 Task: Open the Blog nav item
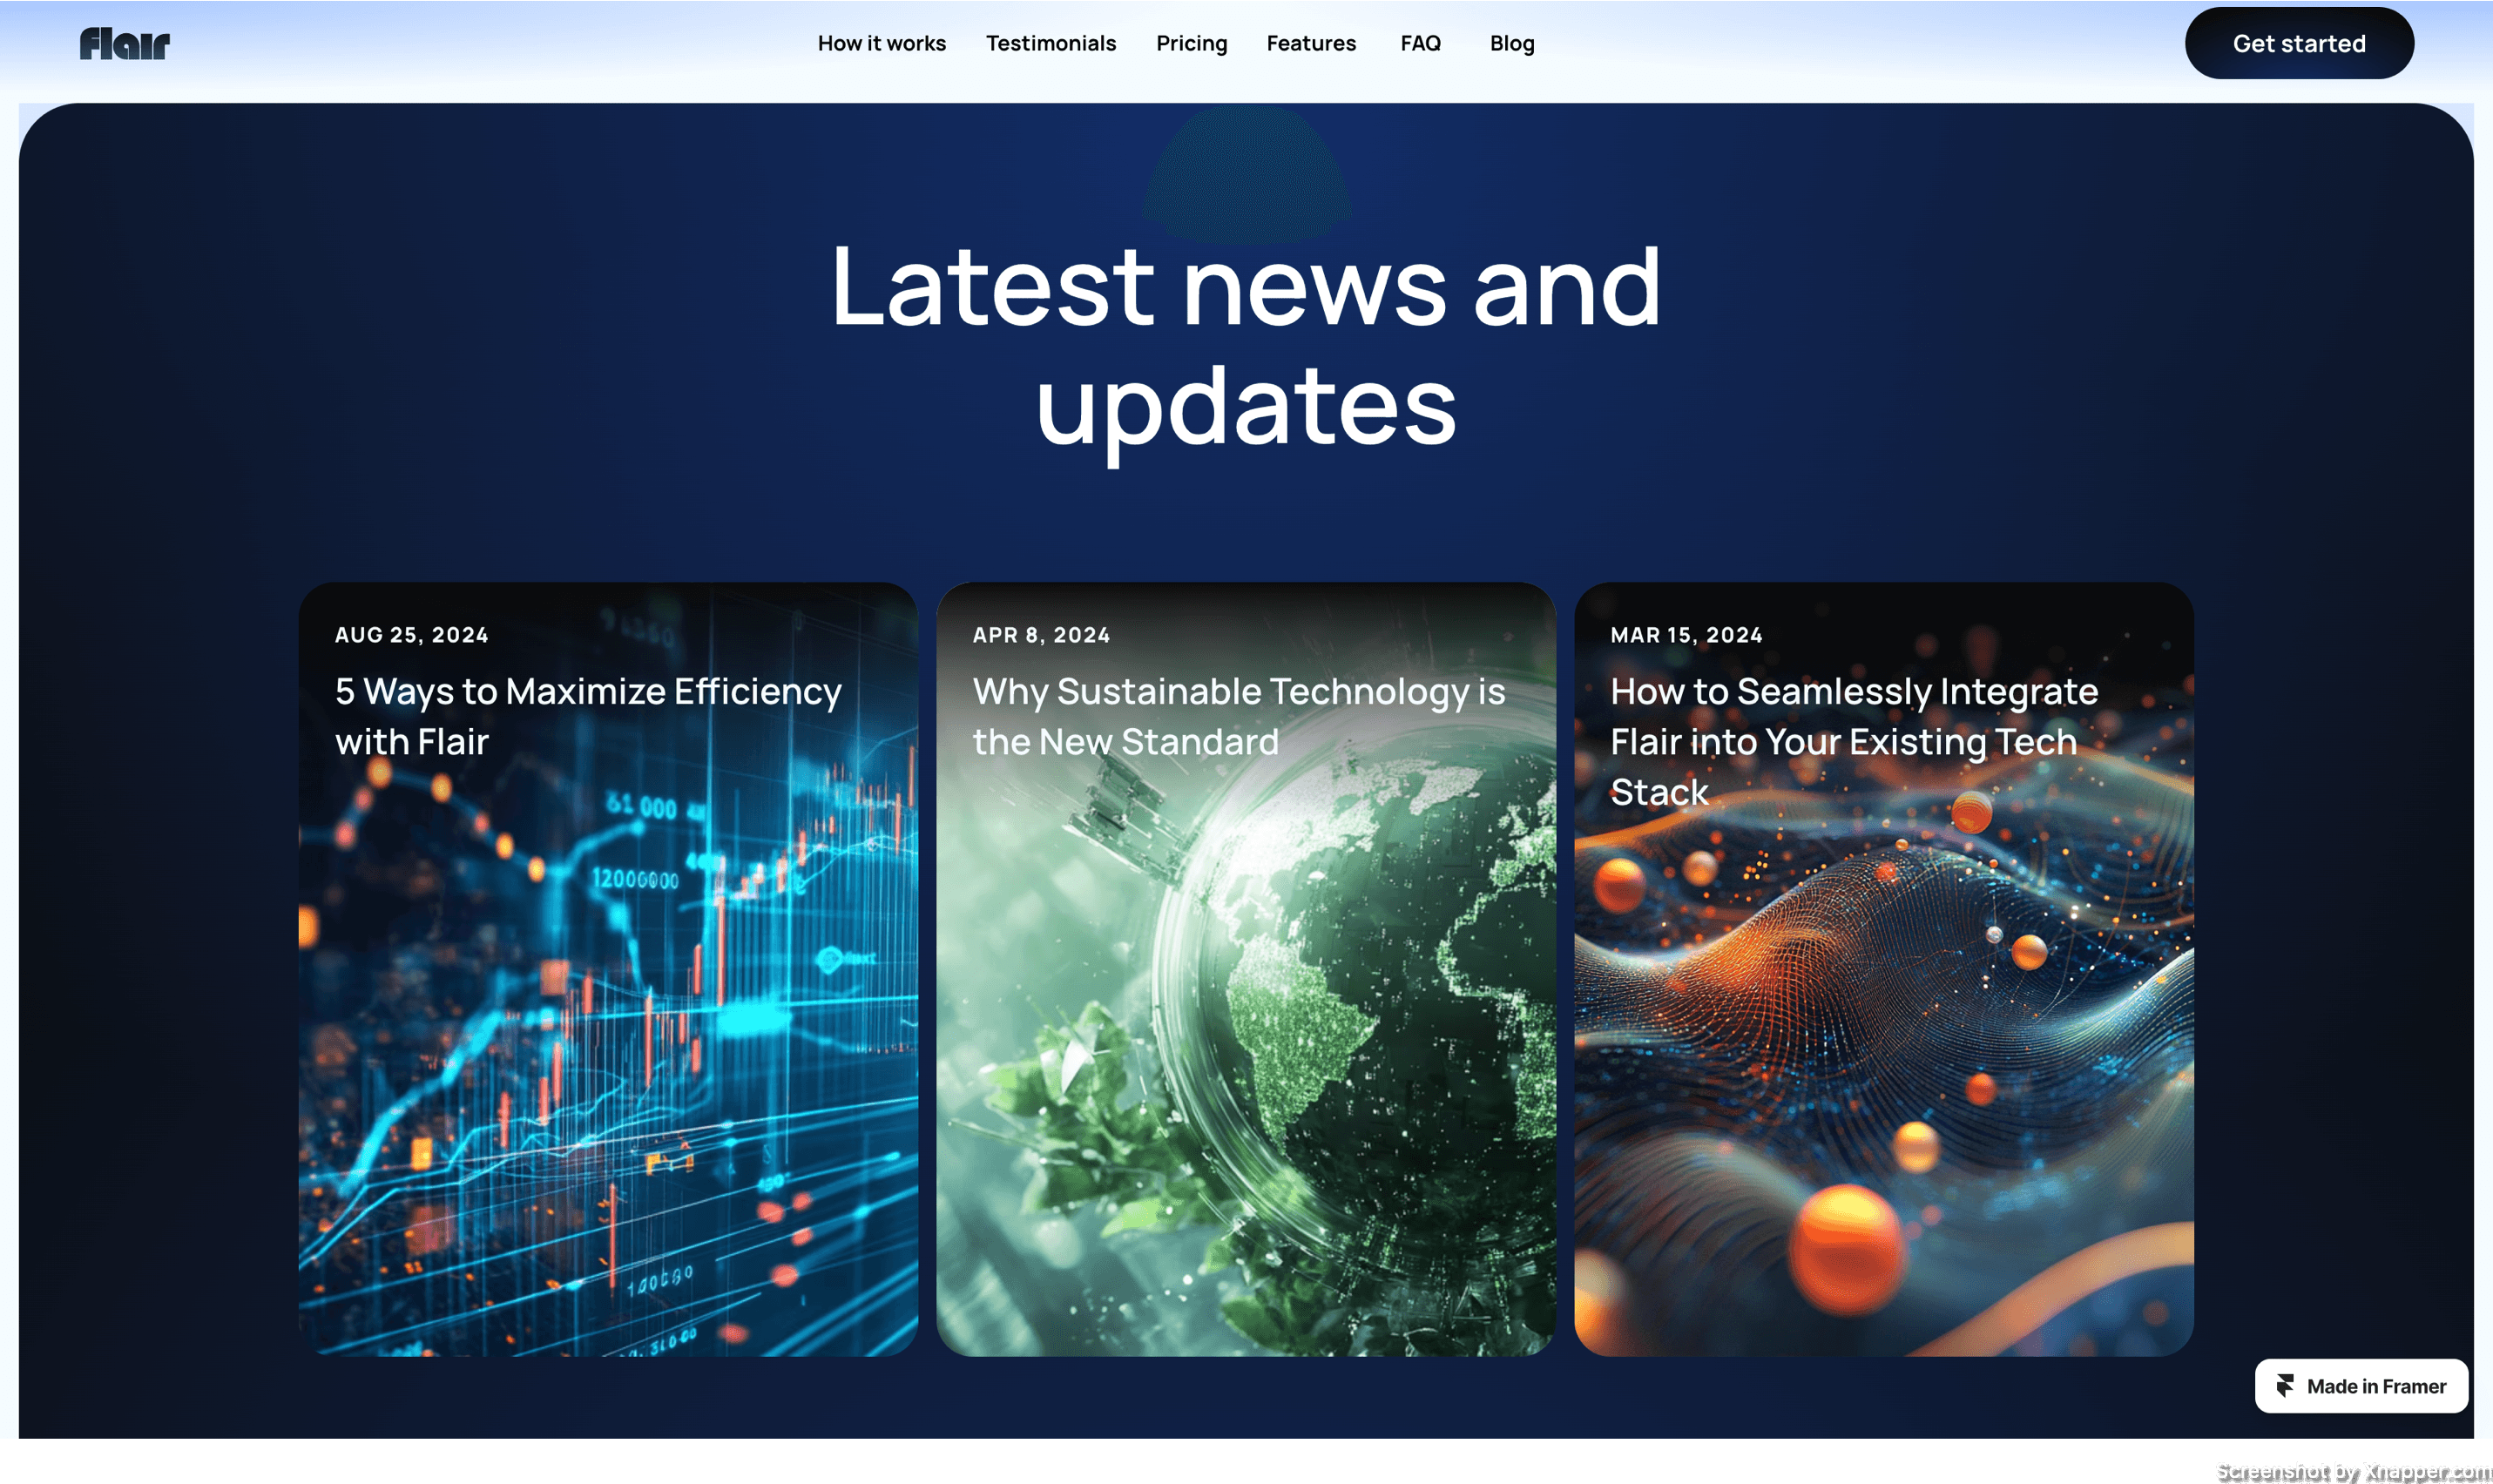(x=1511, y=44)
